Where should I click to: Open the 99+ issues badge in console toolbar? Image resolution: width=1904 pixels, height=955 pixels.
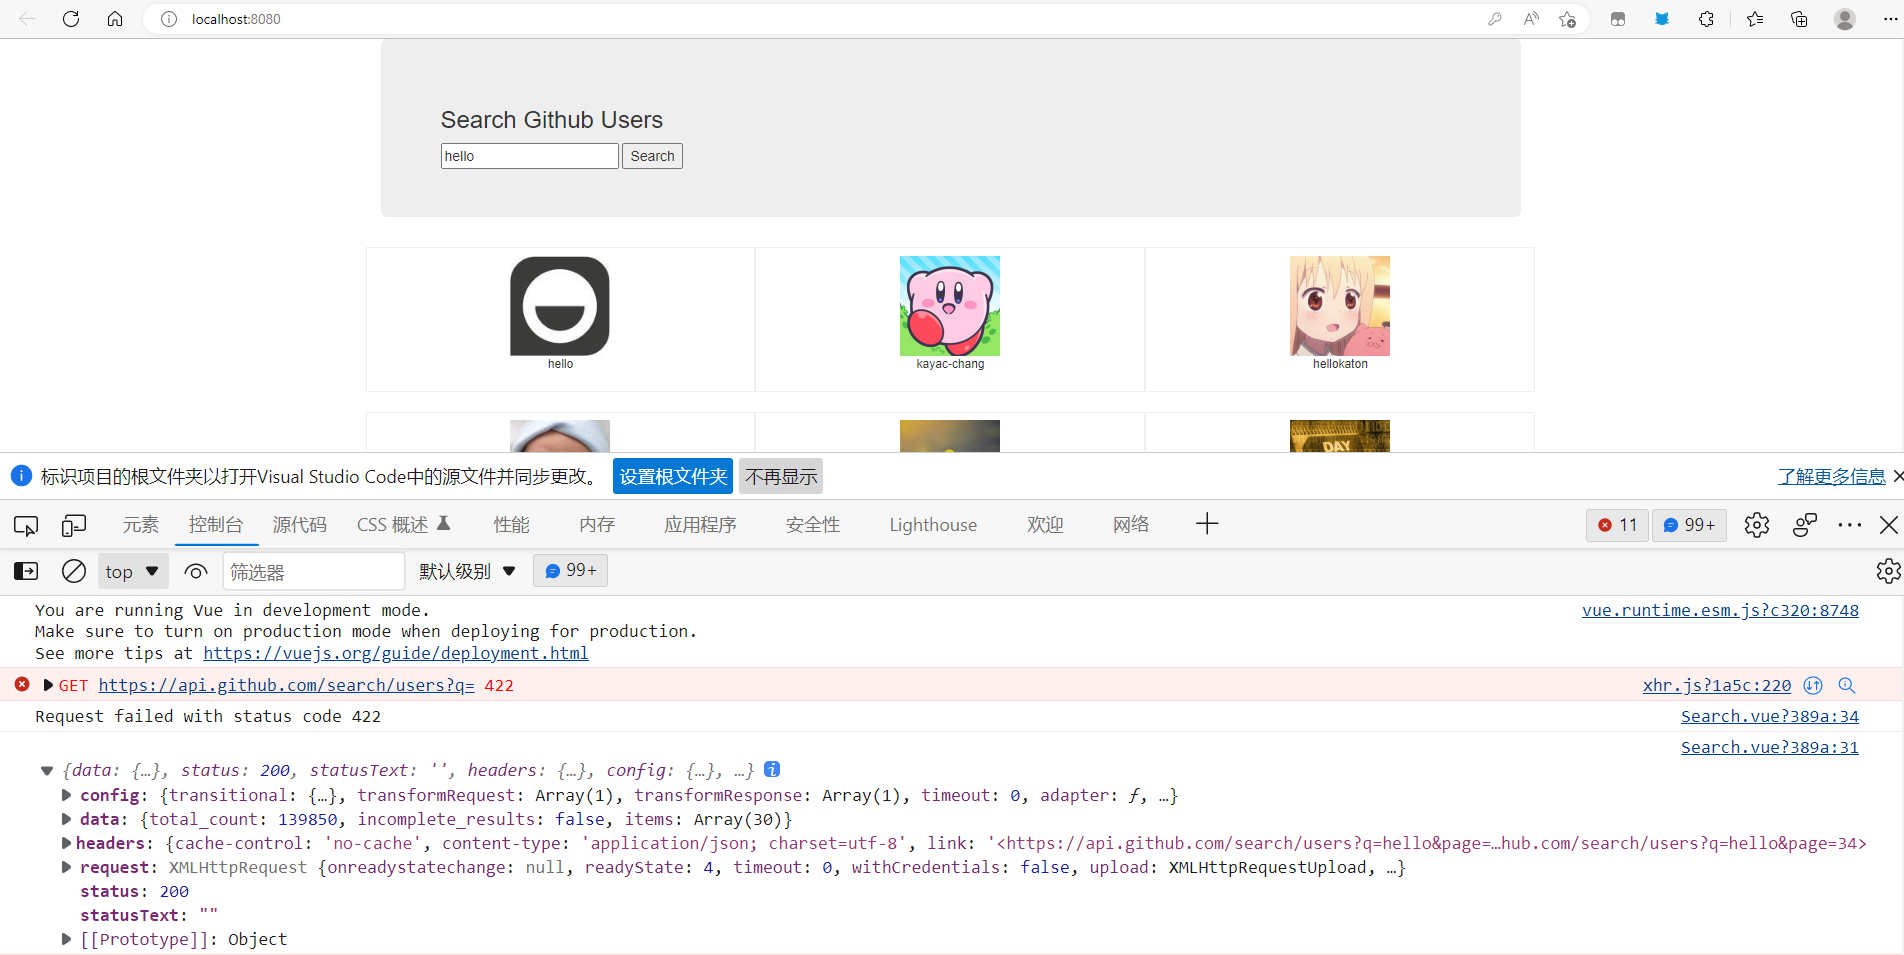[570, 570]
